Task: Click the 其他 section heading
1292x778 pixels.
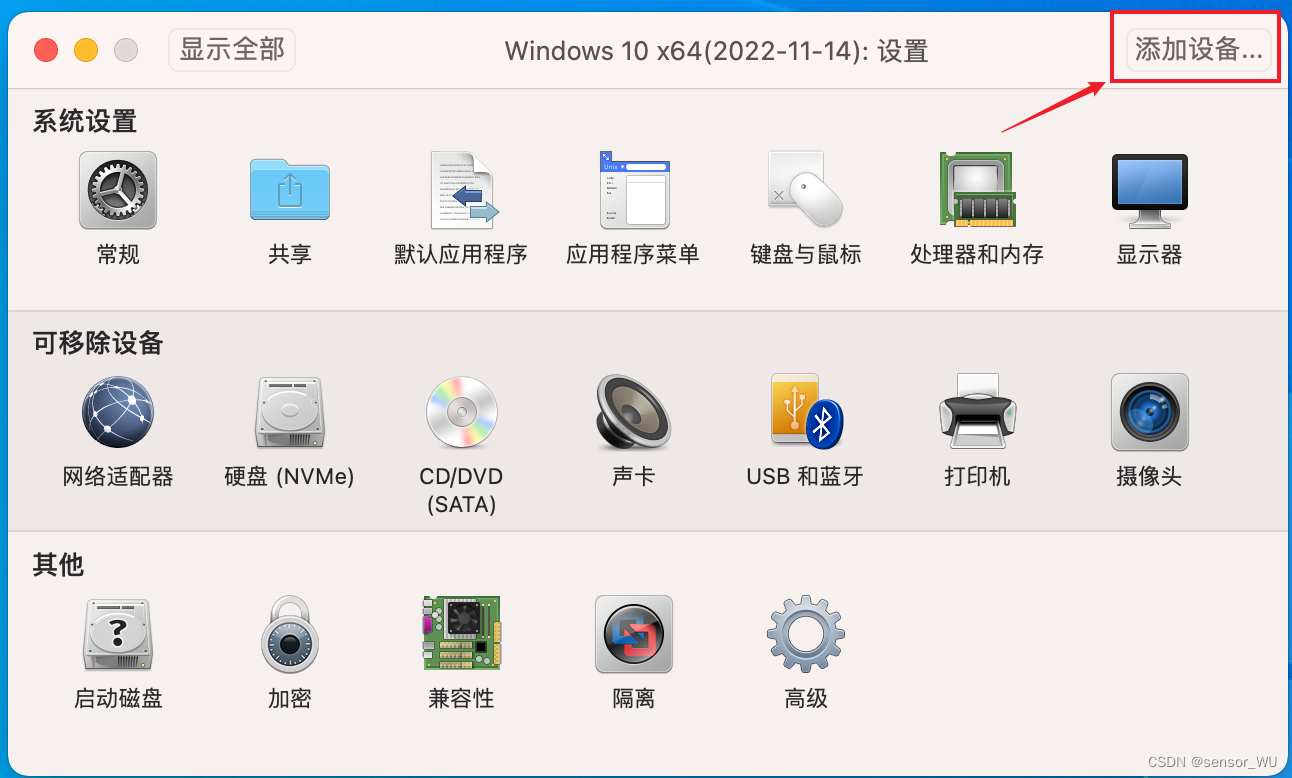Action: click(x=58, y=566)
